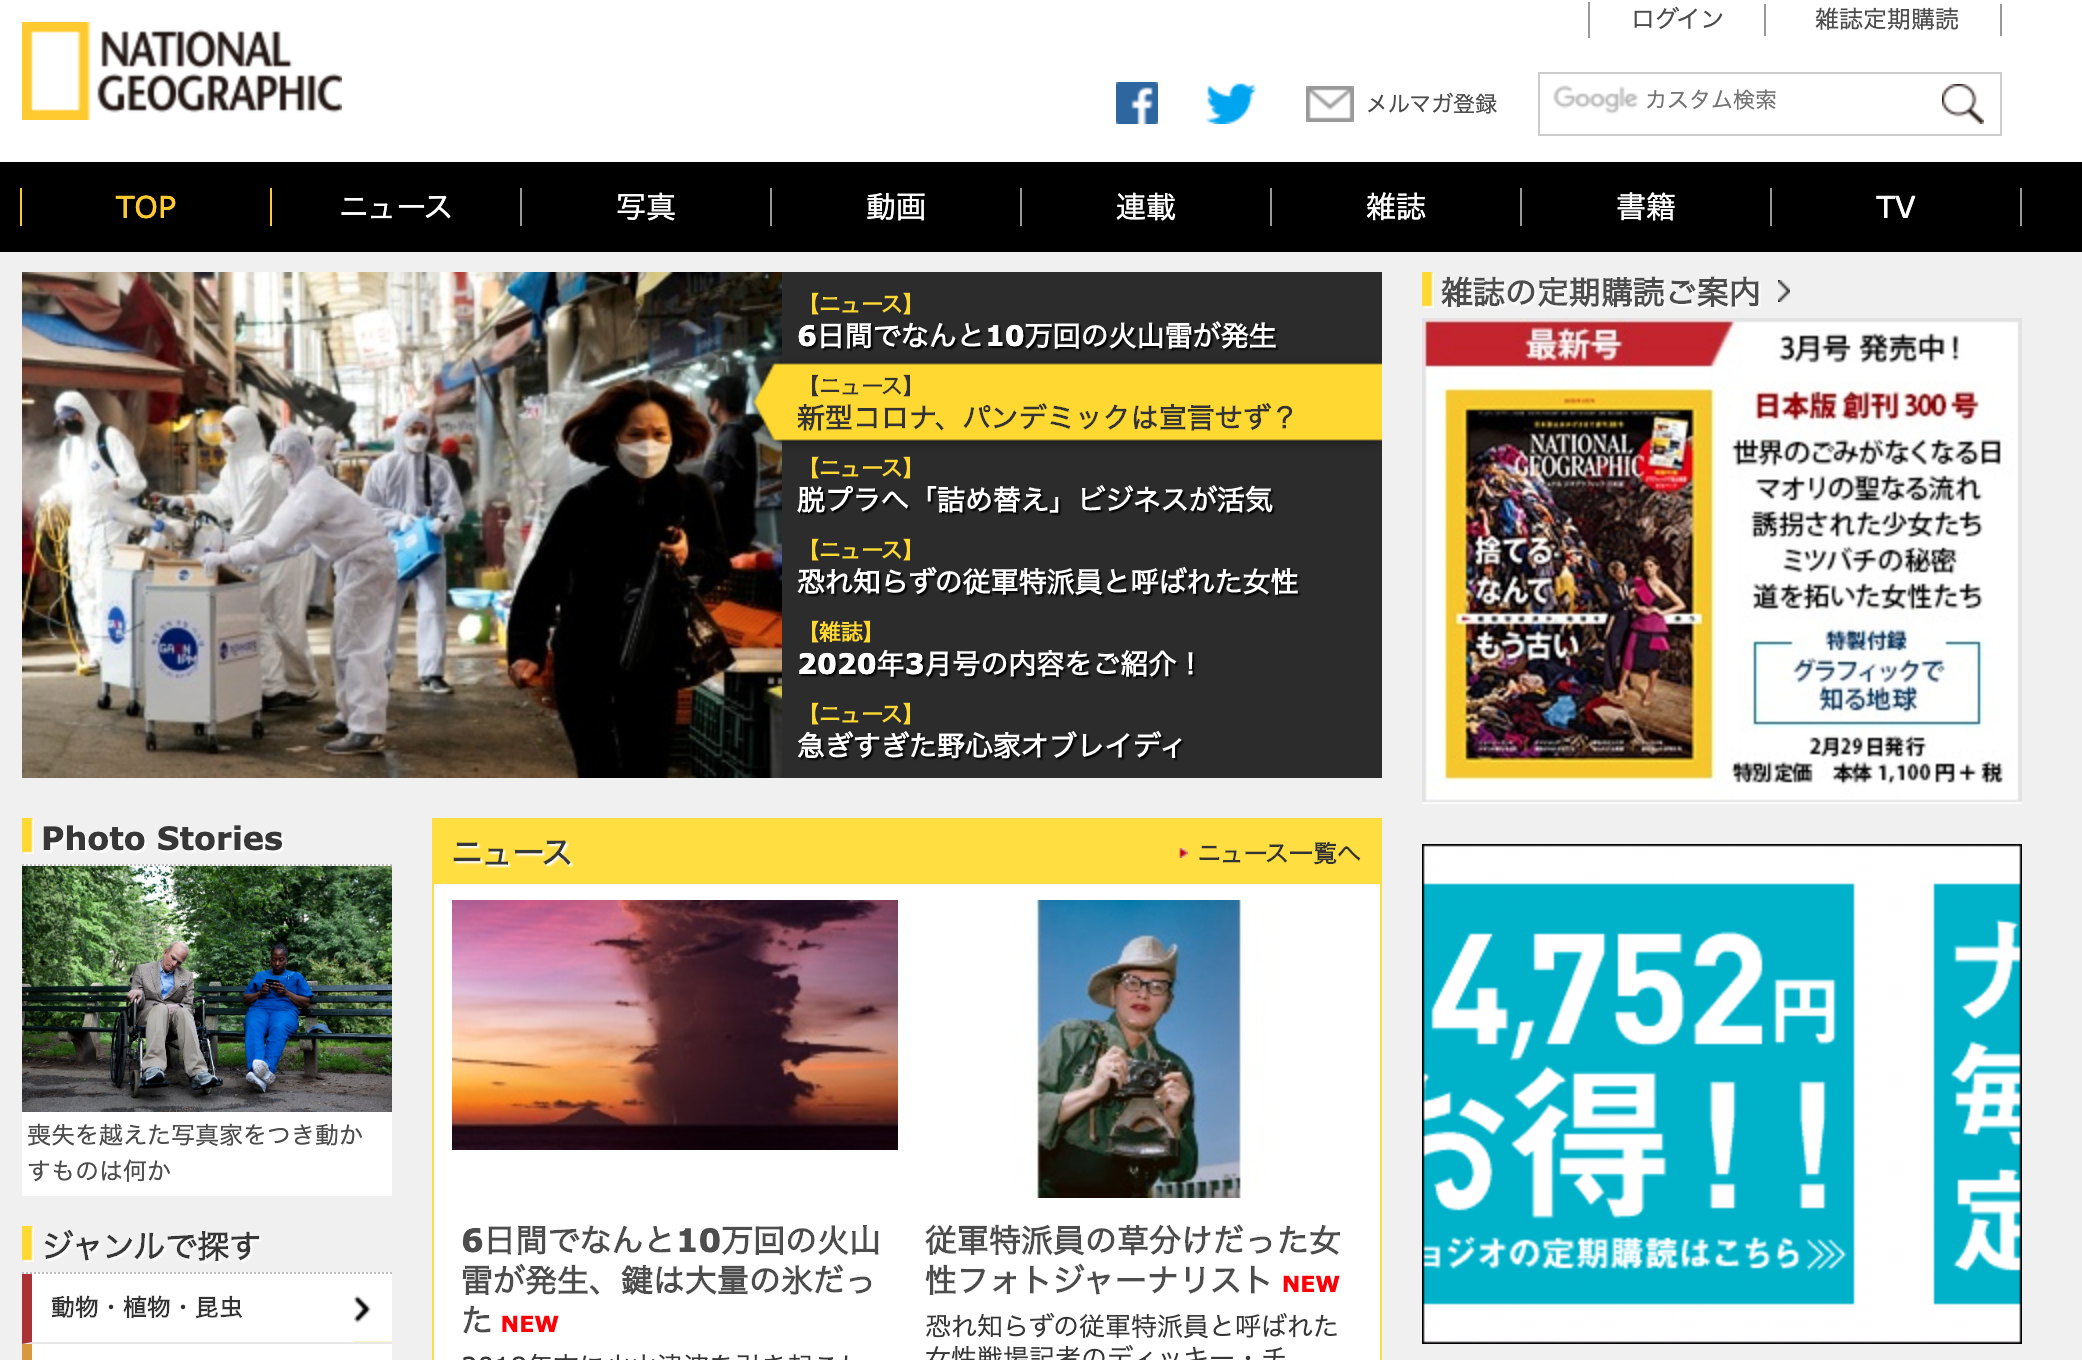Image resolution: width=2082 pixels, height=1360 pixels.
Task: Open article 6日間でなんと10万回の火山雷が発生、鍵は大量の氷だった
Action: [670, 1280]
